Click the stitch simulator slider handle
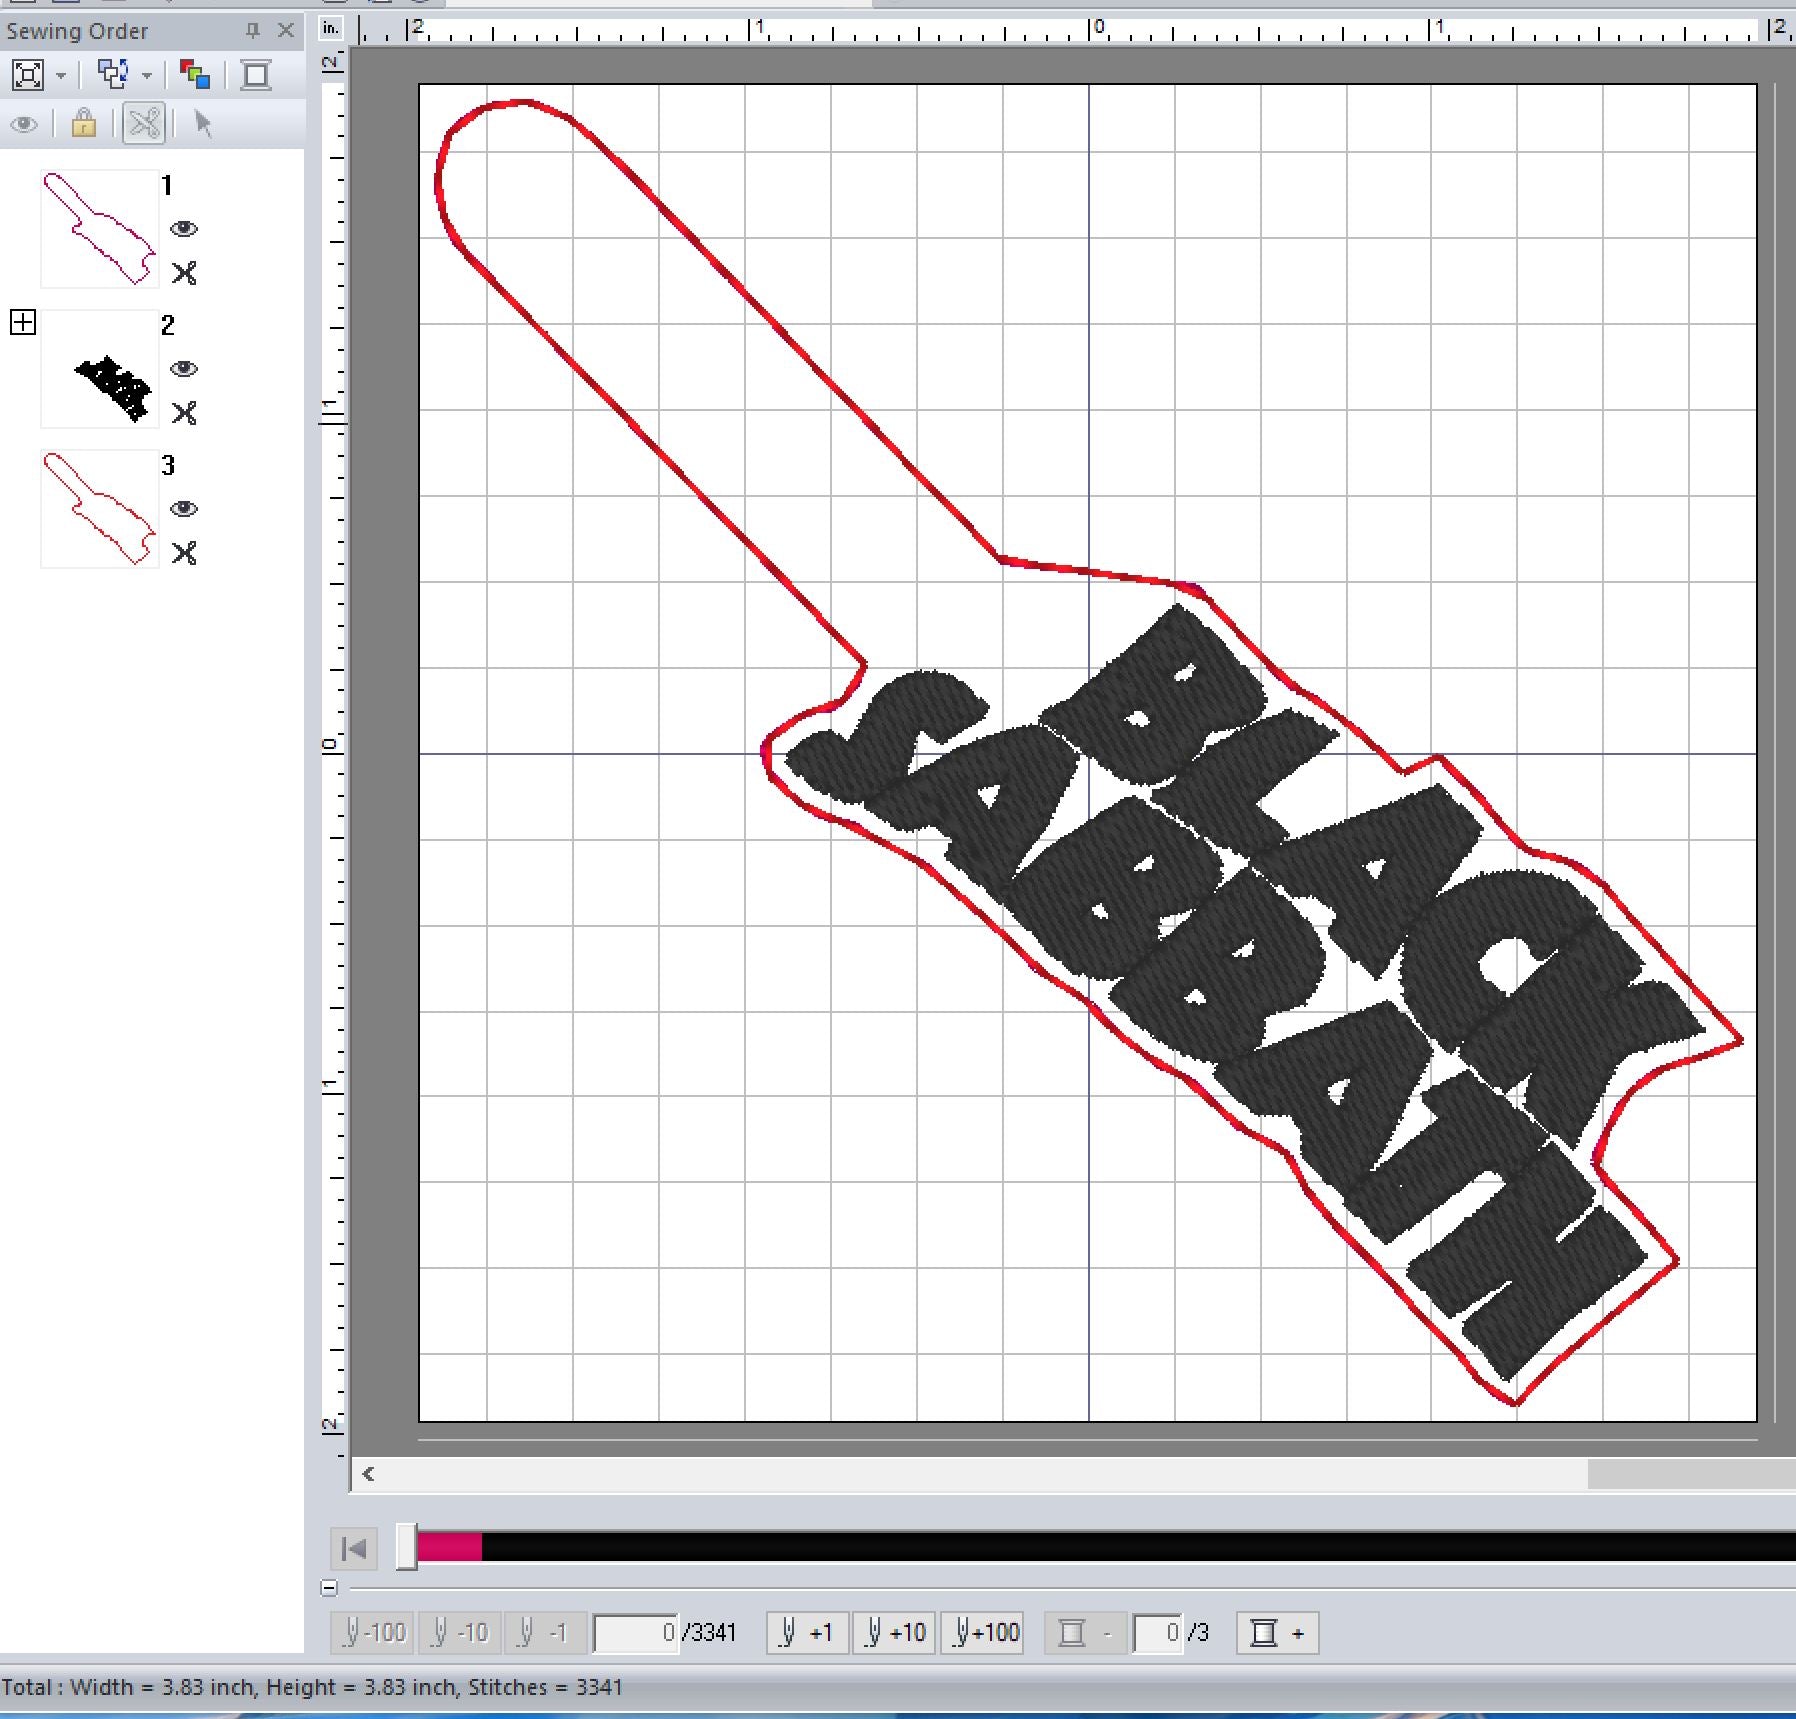This screenshot has width=1796, height=1719. coord(406,1546)
